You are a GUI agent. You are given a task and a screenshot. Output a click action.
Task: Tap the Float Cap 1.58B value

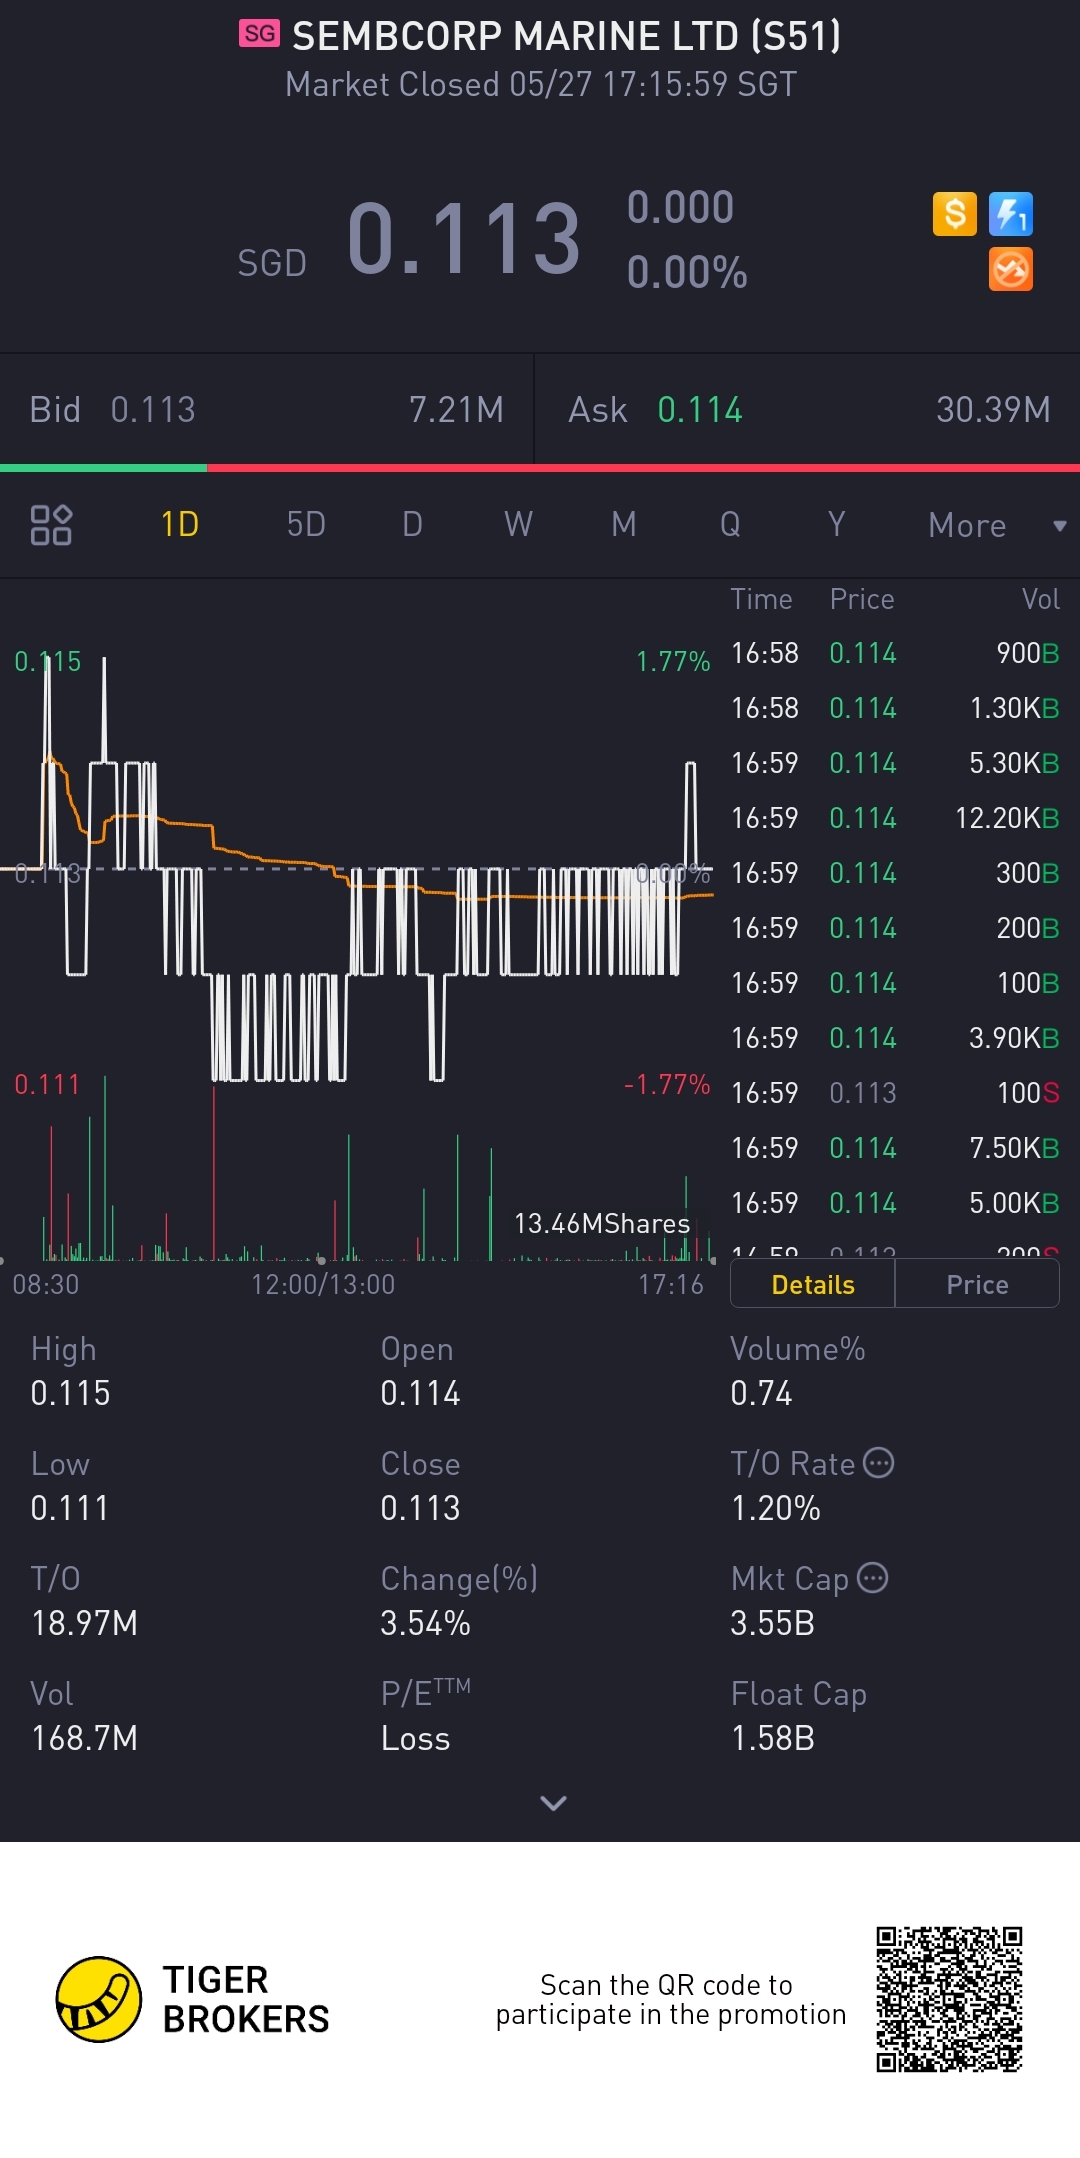(x=772, y=1738)
